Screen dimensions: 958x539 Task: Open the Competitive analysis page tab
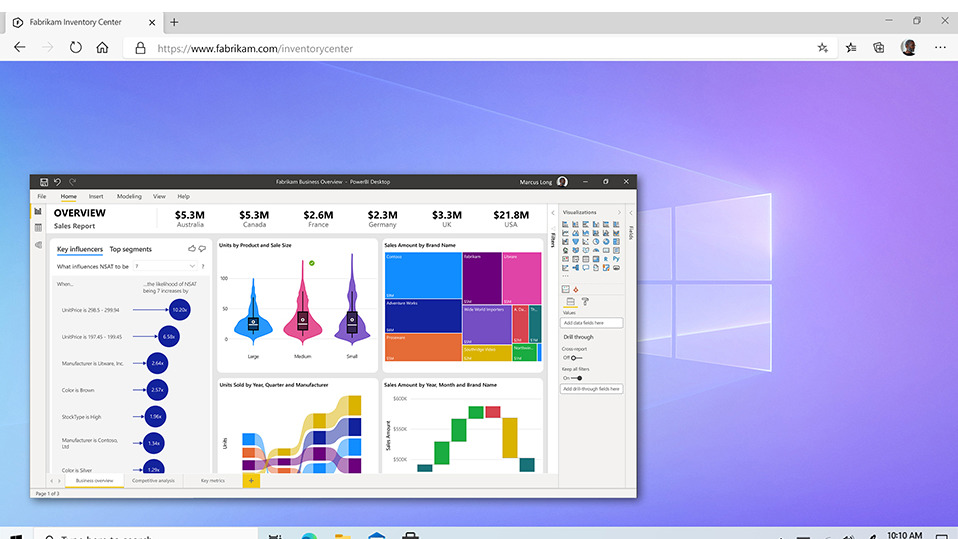(153, 481)
